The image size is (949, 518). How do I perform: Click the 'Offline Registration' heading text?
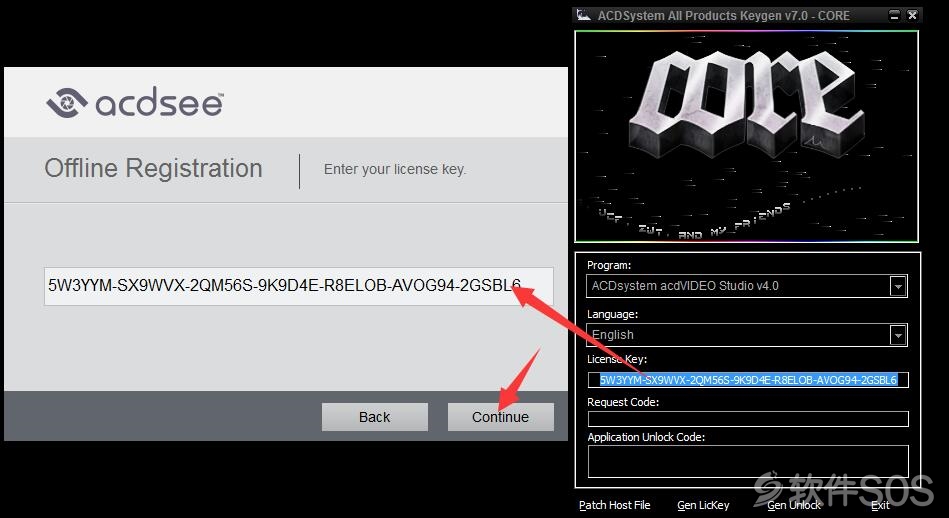[x=153, y=168]
